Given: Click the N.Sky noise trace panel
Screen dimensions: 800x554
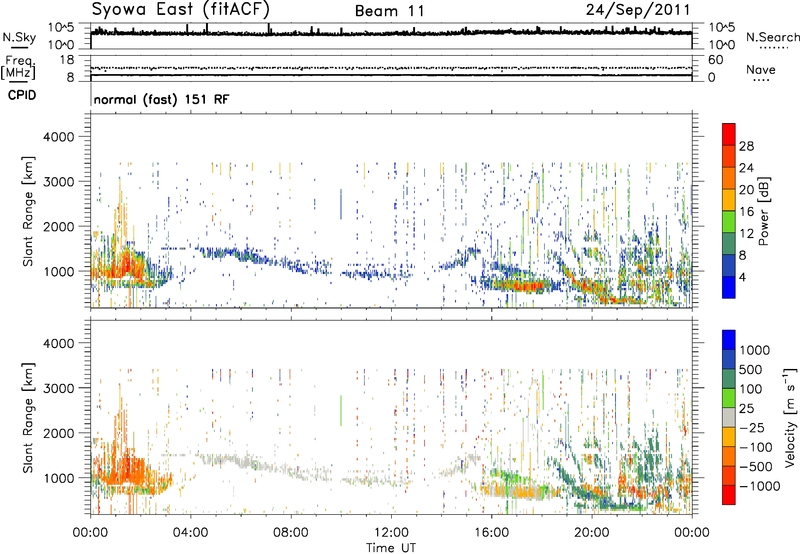Looking at the screenshot, I should [x=391, y=36].
